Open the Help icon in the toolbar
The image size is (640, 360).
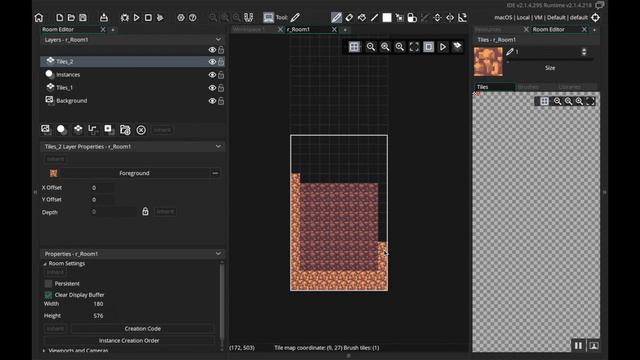tap(193, 18)
